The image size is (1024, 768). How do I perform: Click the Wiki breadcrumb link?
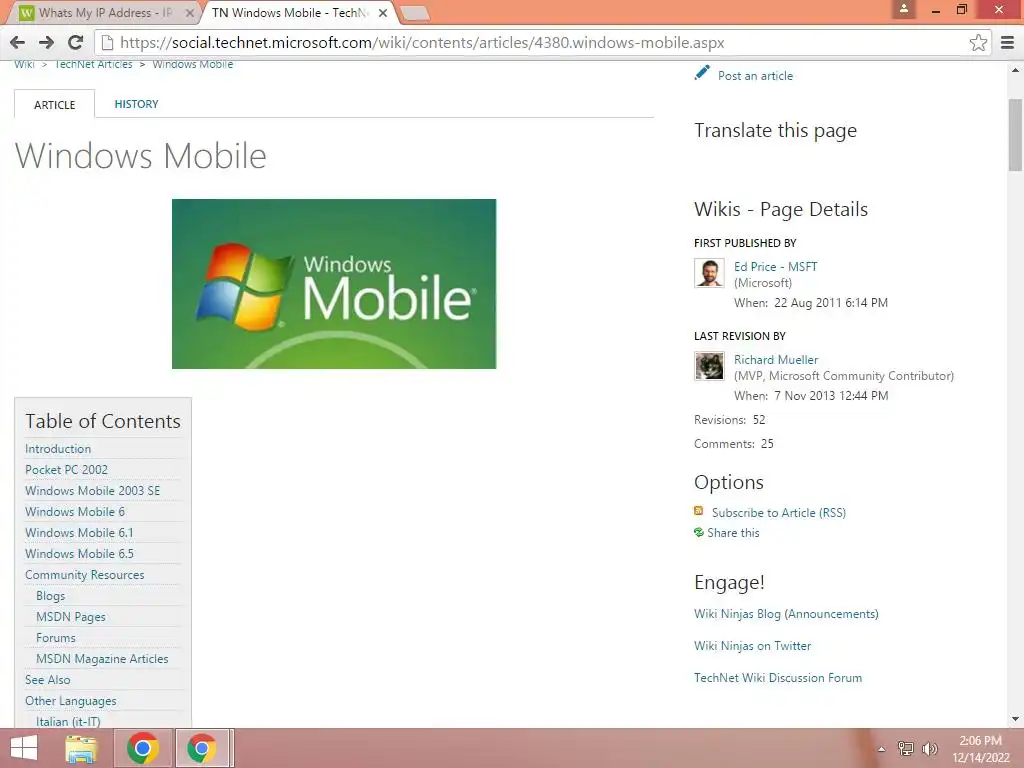tap(24, 64)
